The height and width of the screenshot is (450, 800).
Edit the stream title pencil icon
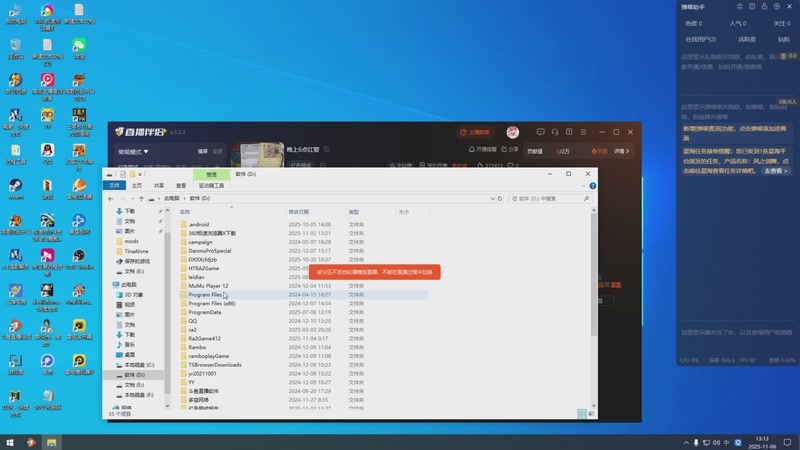pyautogui.click(x=327, y=149)
